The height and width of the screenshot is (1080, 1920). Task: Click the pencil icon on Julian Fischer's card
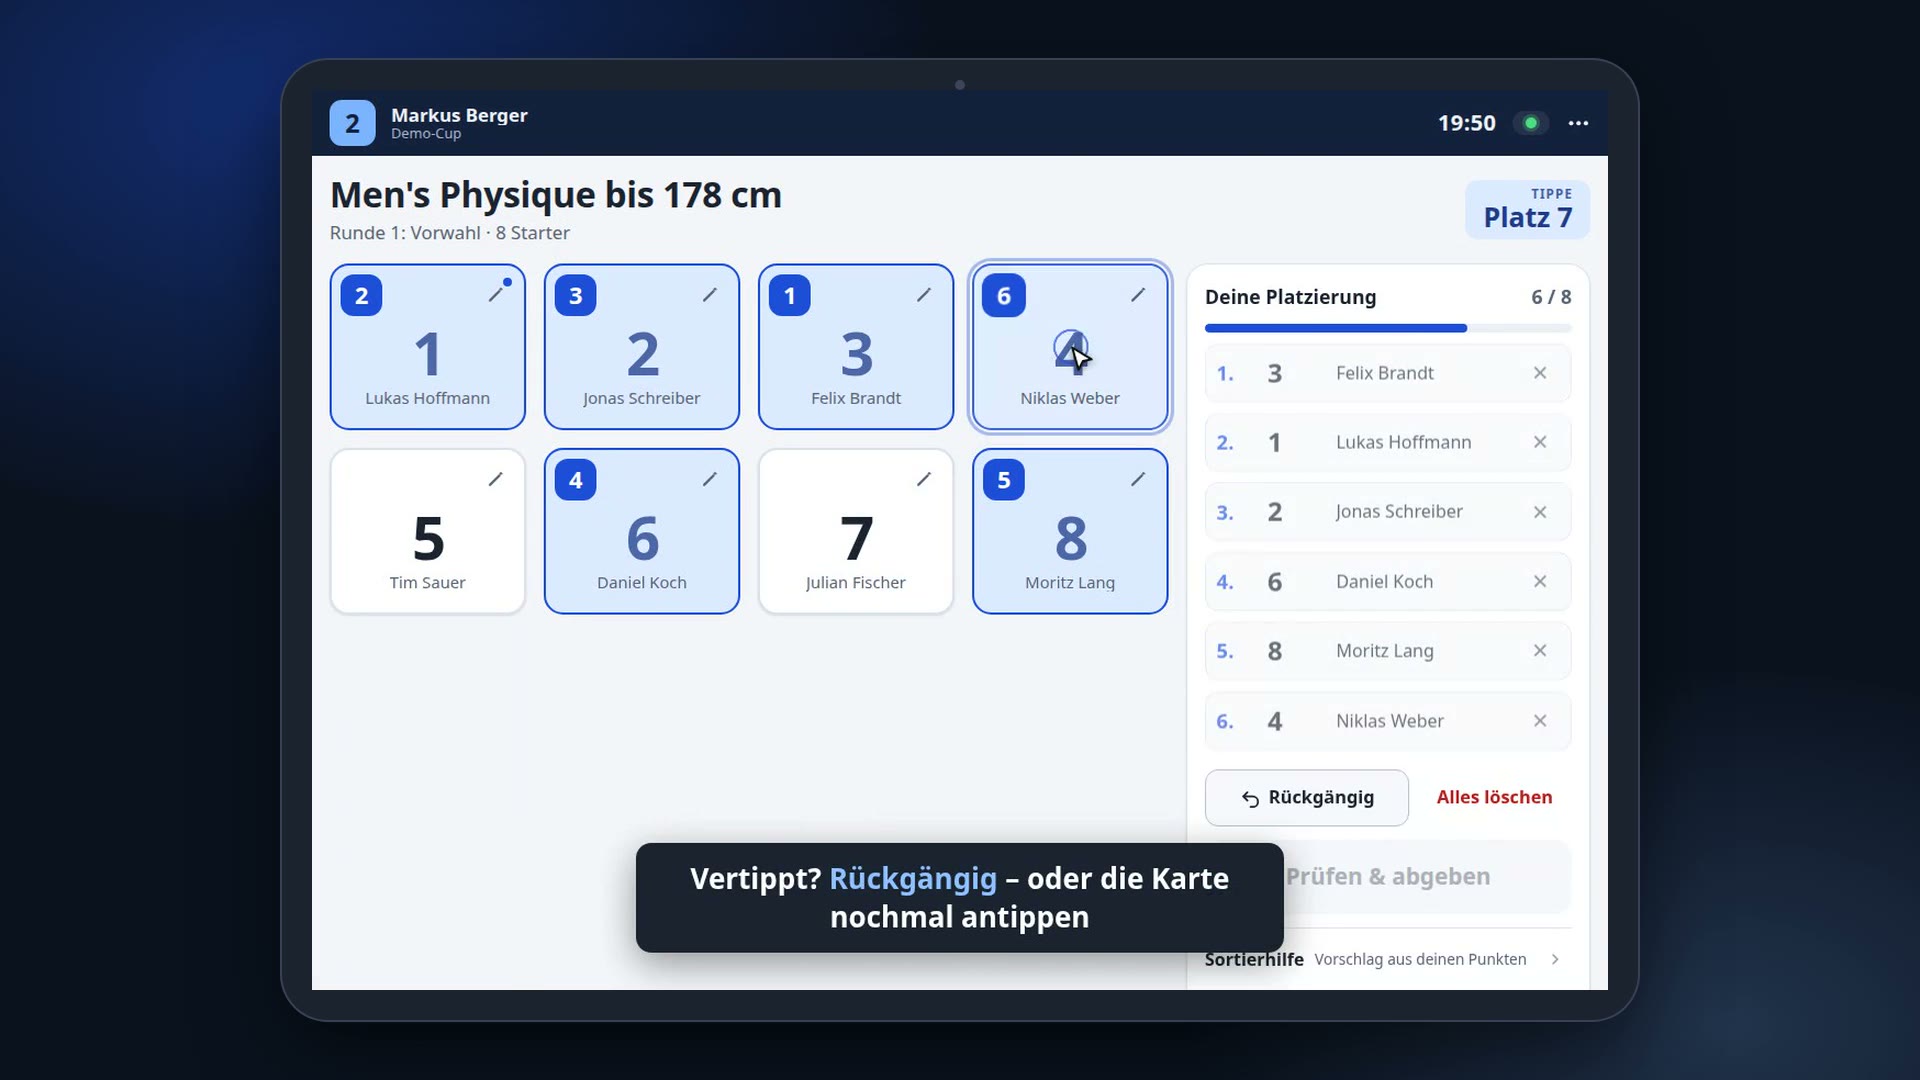click(x=924, y=479)
